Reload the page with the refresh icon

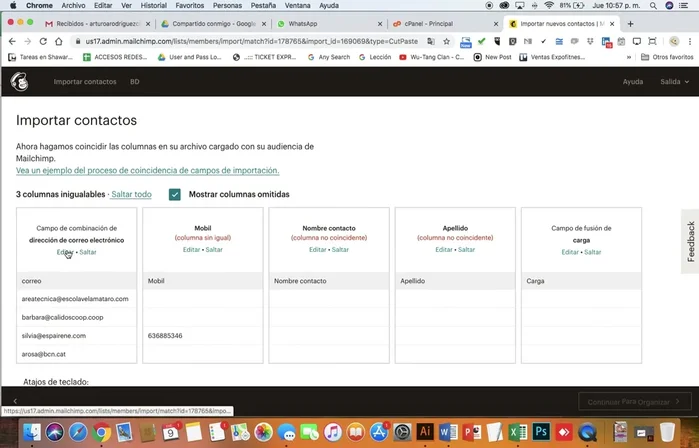point(43,41)
